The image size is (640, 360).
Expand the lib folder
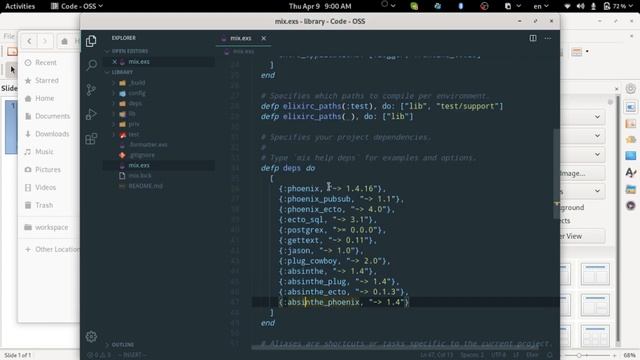coord(132,114)
